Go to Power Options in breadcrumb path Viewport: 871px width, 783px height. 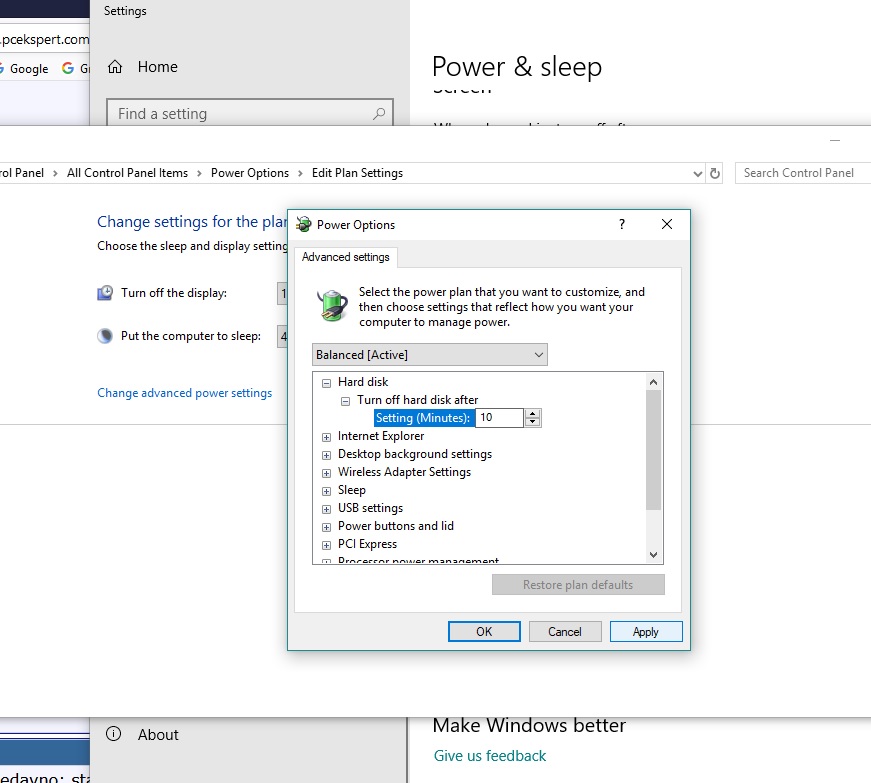tap(249, 173)
